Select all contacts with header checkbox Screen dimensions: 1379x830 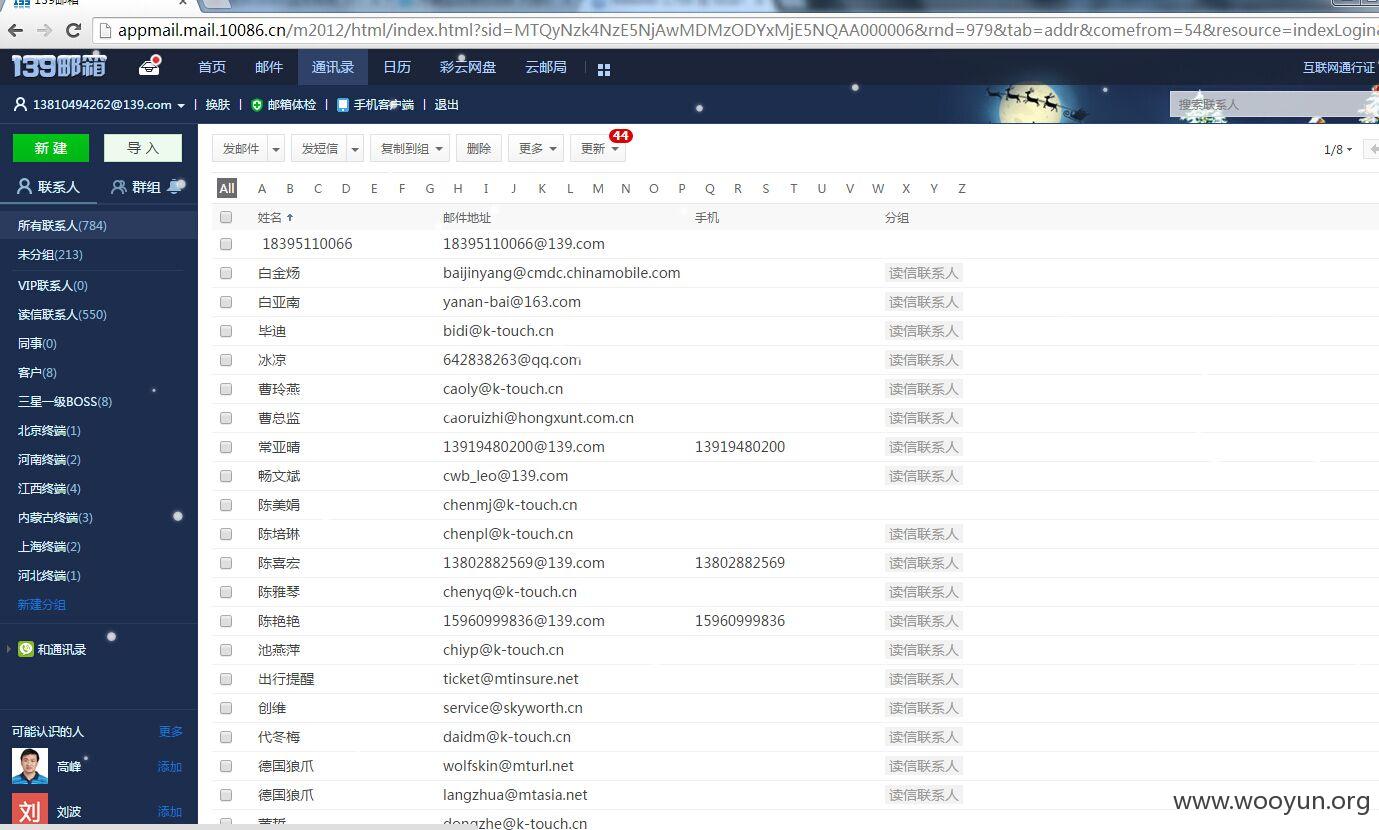pyautogui.click(x=226, y=217)
